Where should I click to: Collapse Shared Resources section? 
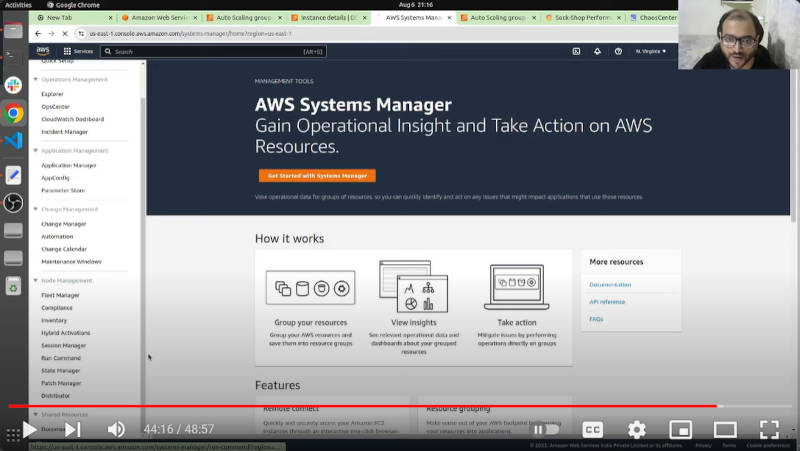click(35, 414)
